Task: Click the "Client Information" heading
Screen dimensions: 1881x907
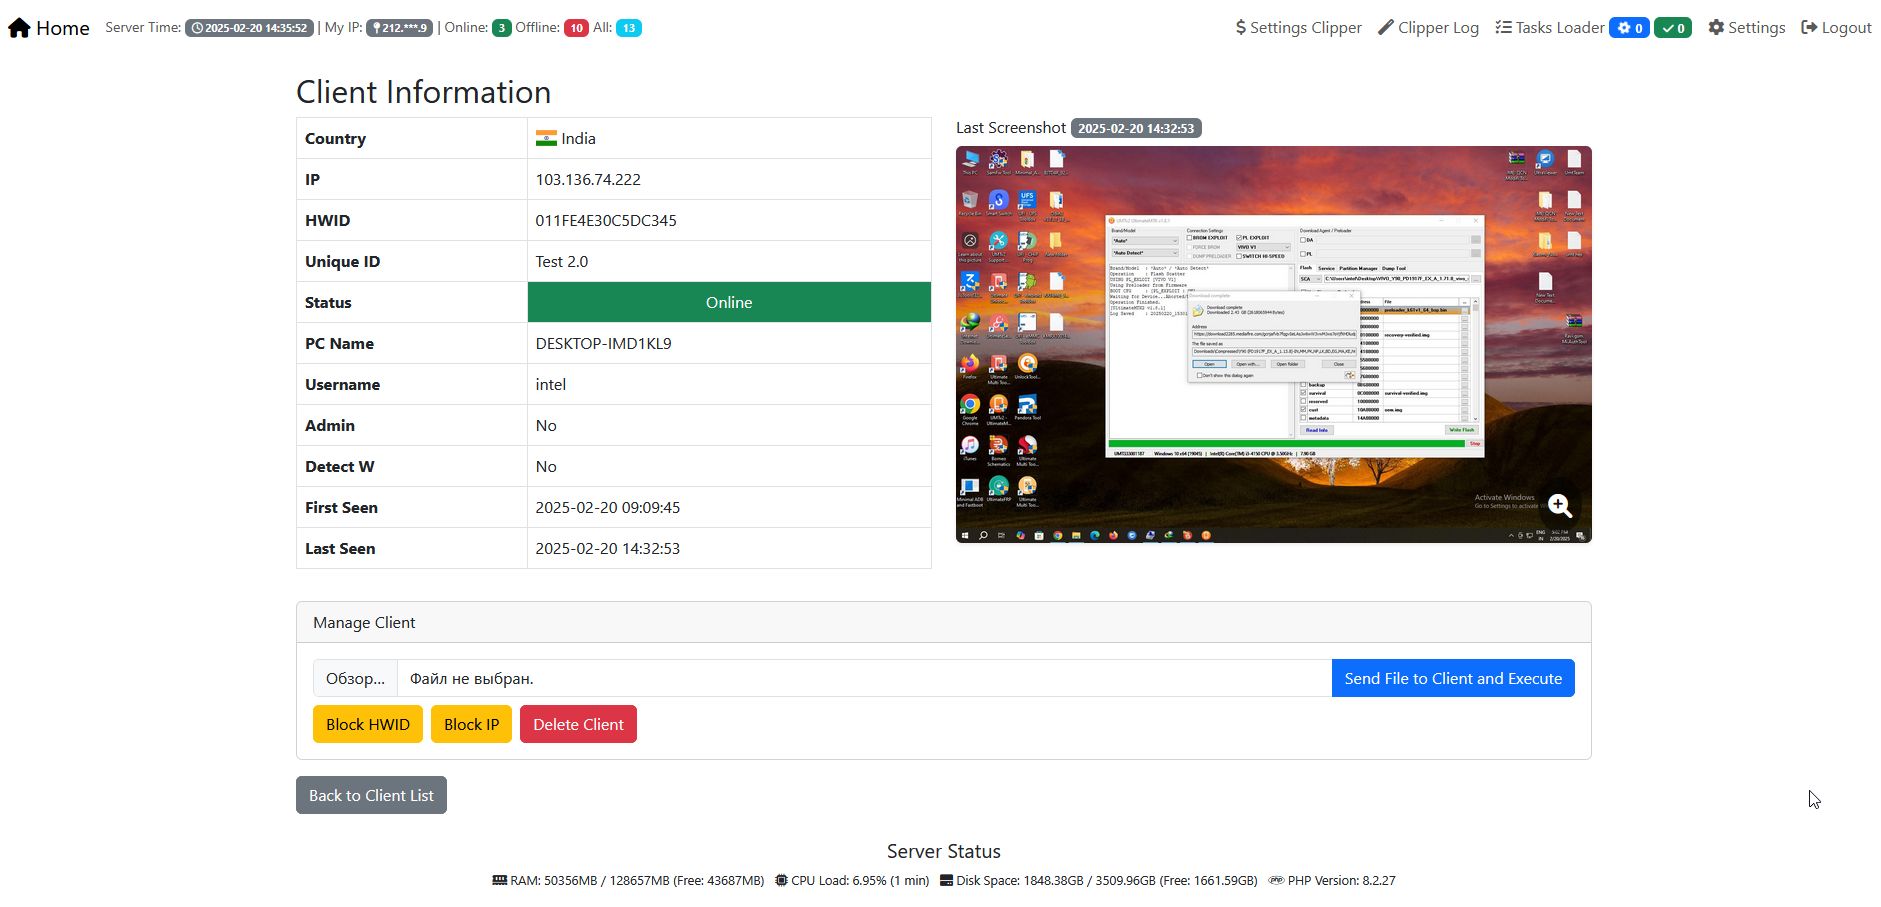Action: pyautogui.click(x=424, y=92)
